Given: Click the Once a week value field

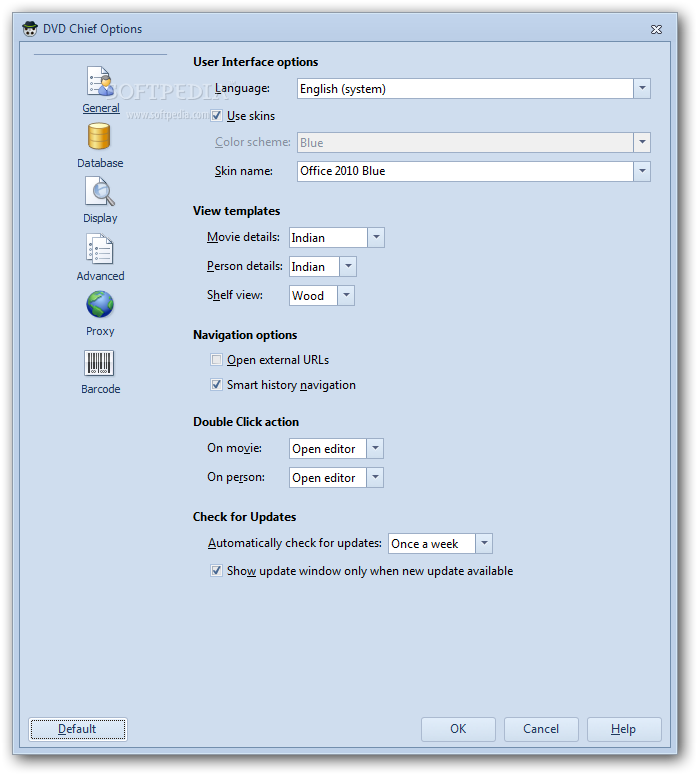Looking at the screenshot, I should [432, 543].
